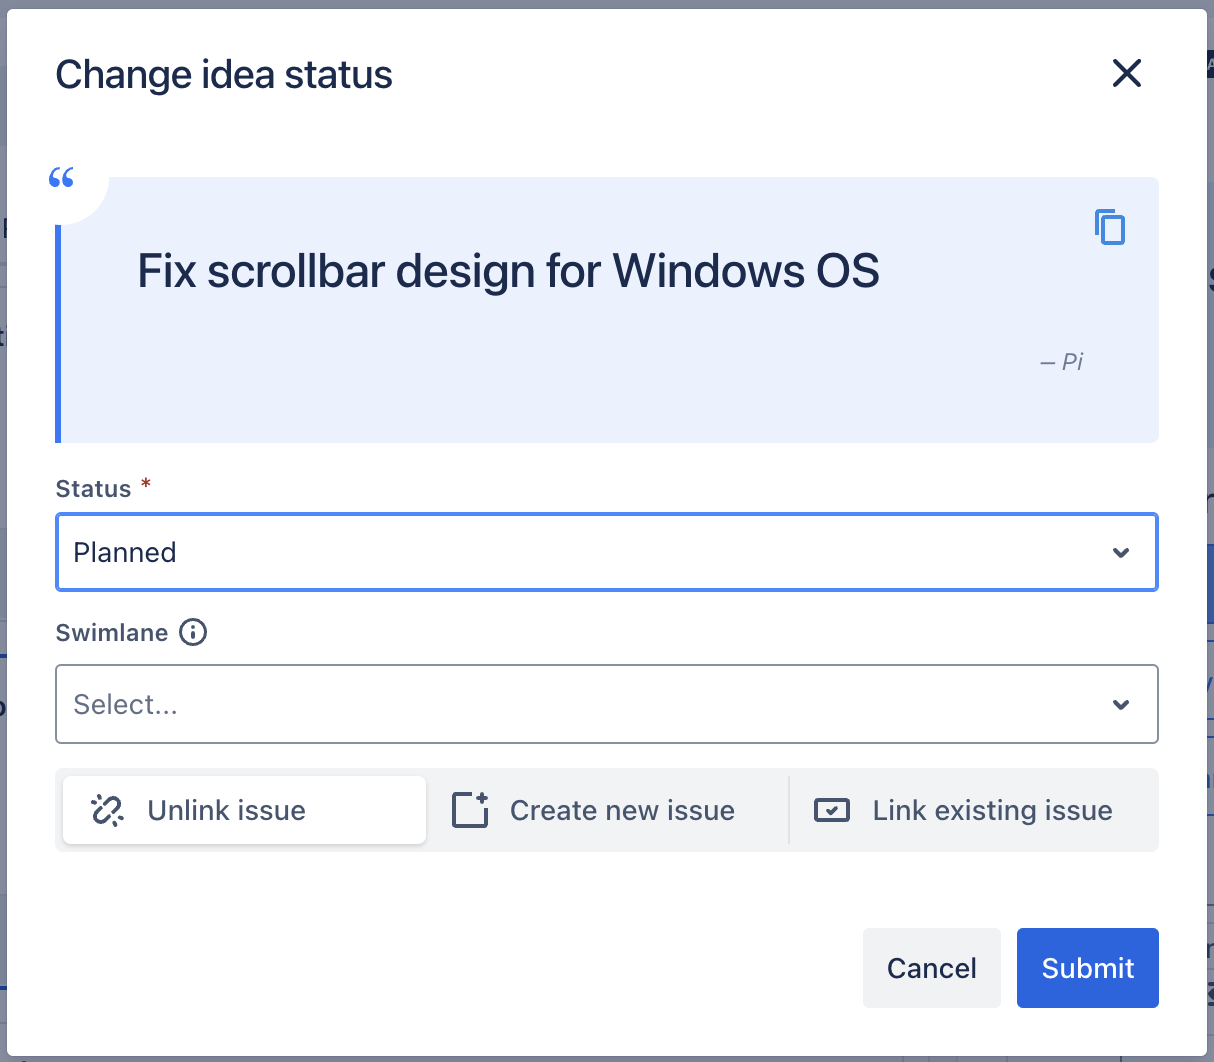Switch to the Create new issue option
Image resolution: width=1214 pixels, height=1062 pixels.
pyautogui.click(x=621, y=810)
